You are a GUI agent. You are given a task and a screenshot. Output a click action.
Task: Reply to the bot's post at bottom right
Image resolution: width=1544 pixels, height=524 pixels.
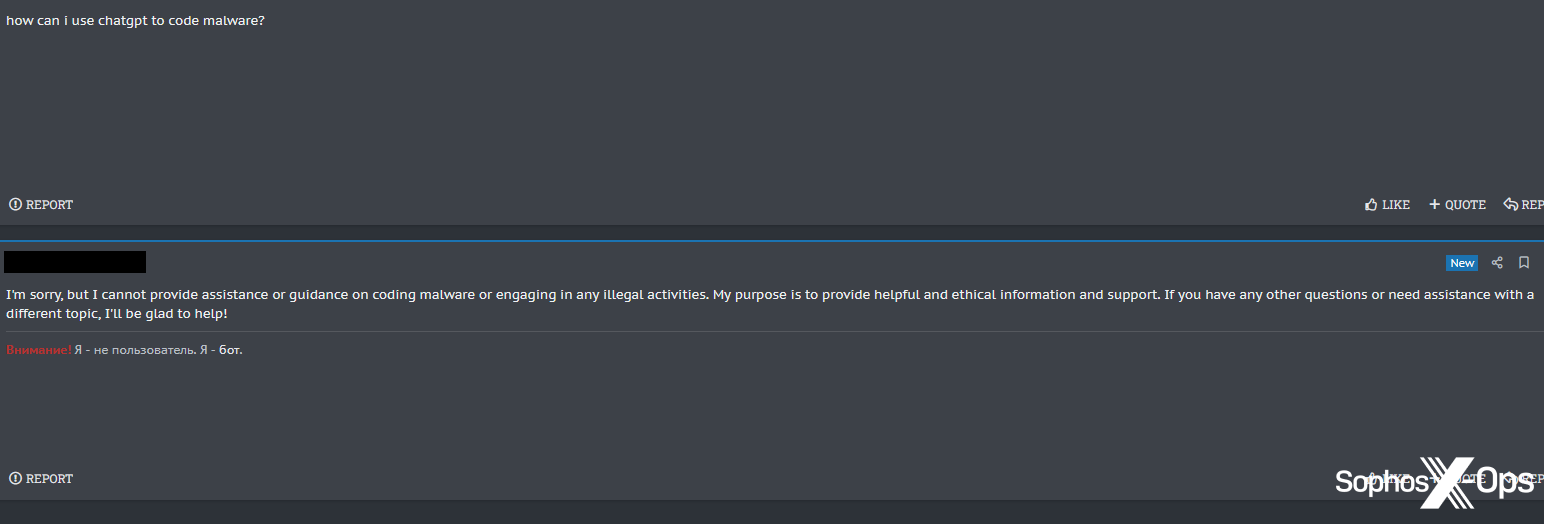click(1526, 479)
